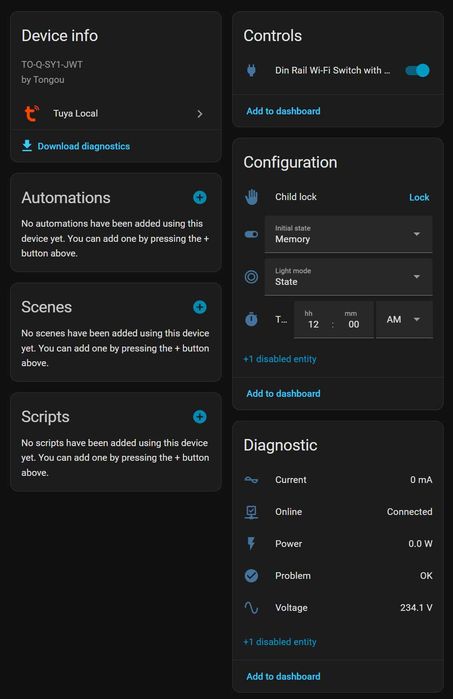
Task: Click the Voltage 234.1 V value
Action: coord(416,608)
